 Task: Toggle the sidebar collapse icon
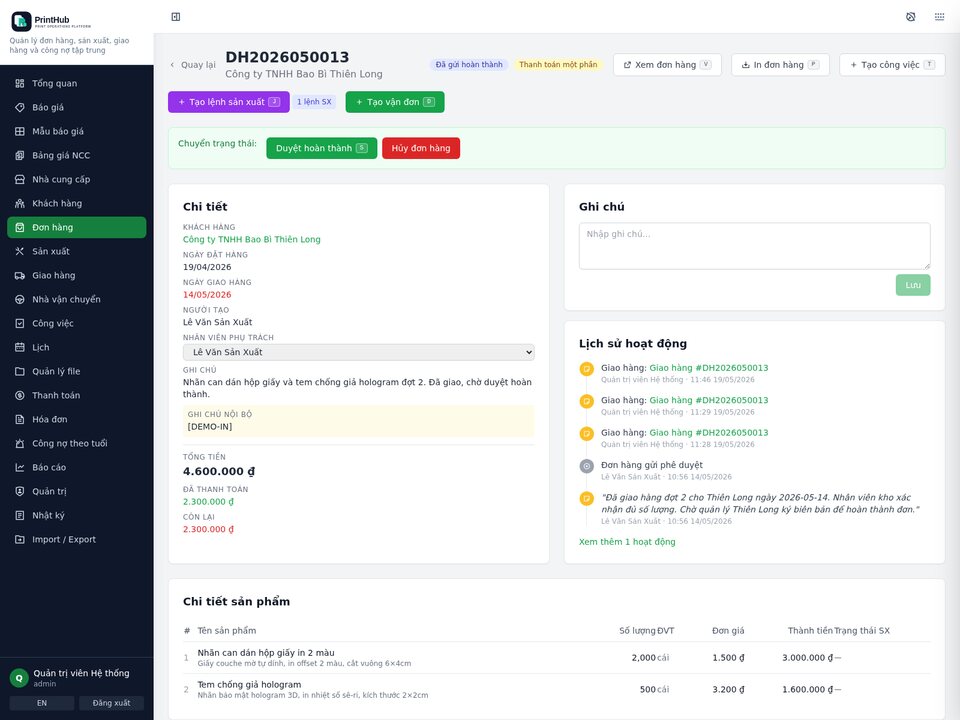click(176, 17)
